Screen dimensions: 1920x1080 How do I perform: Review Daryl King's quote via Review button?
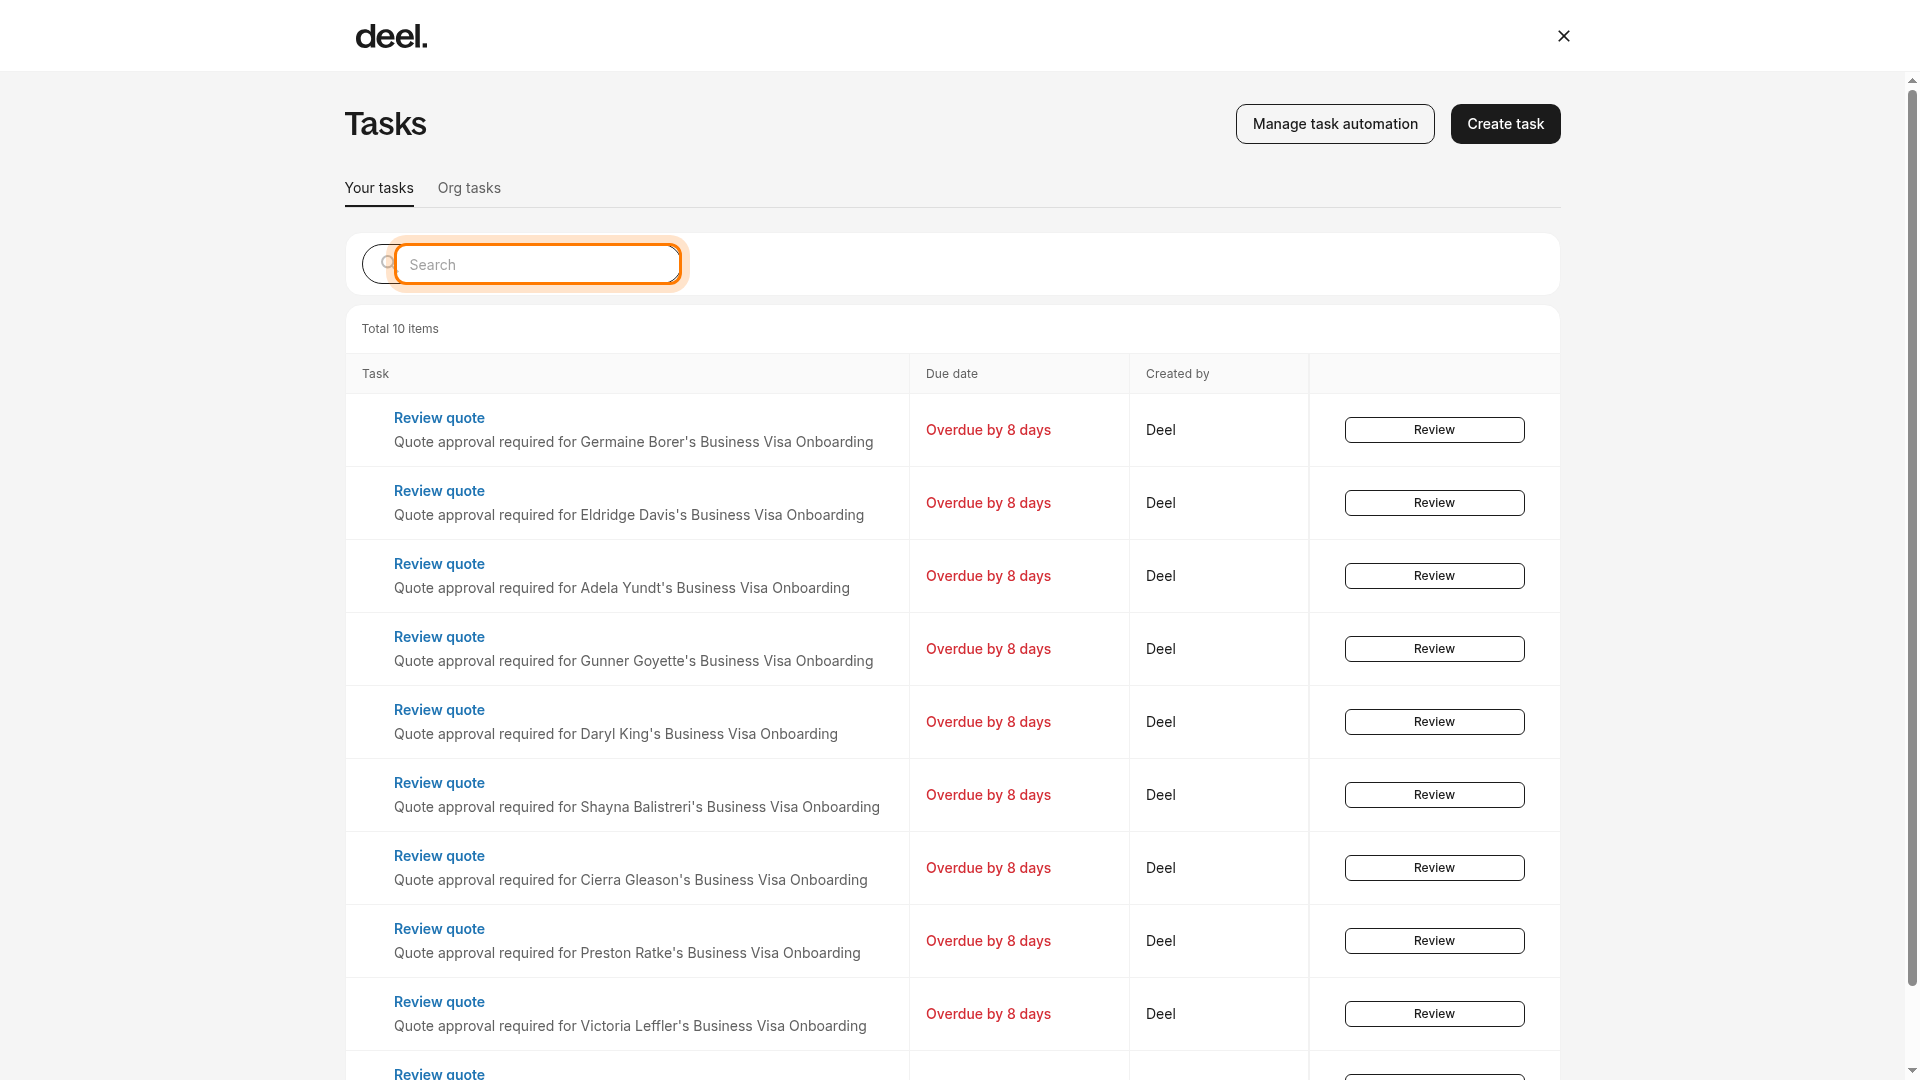tap(1434, 722)
